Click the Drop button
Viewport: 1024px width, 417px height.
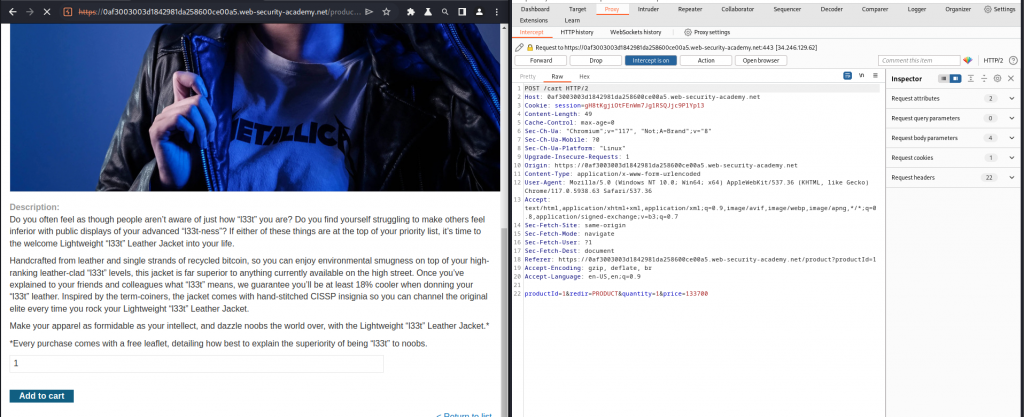point(596,60)
